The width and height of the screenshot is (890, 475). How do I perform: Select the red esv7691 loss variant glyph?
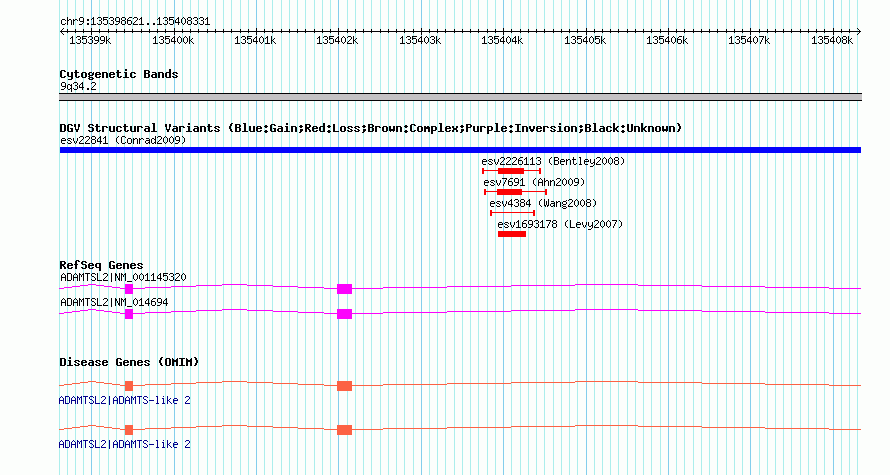point(515,192)
